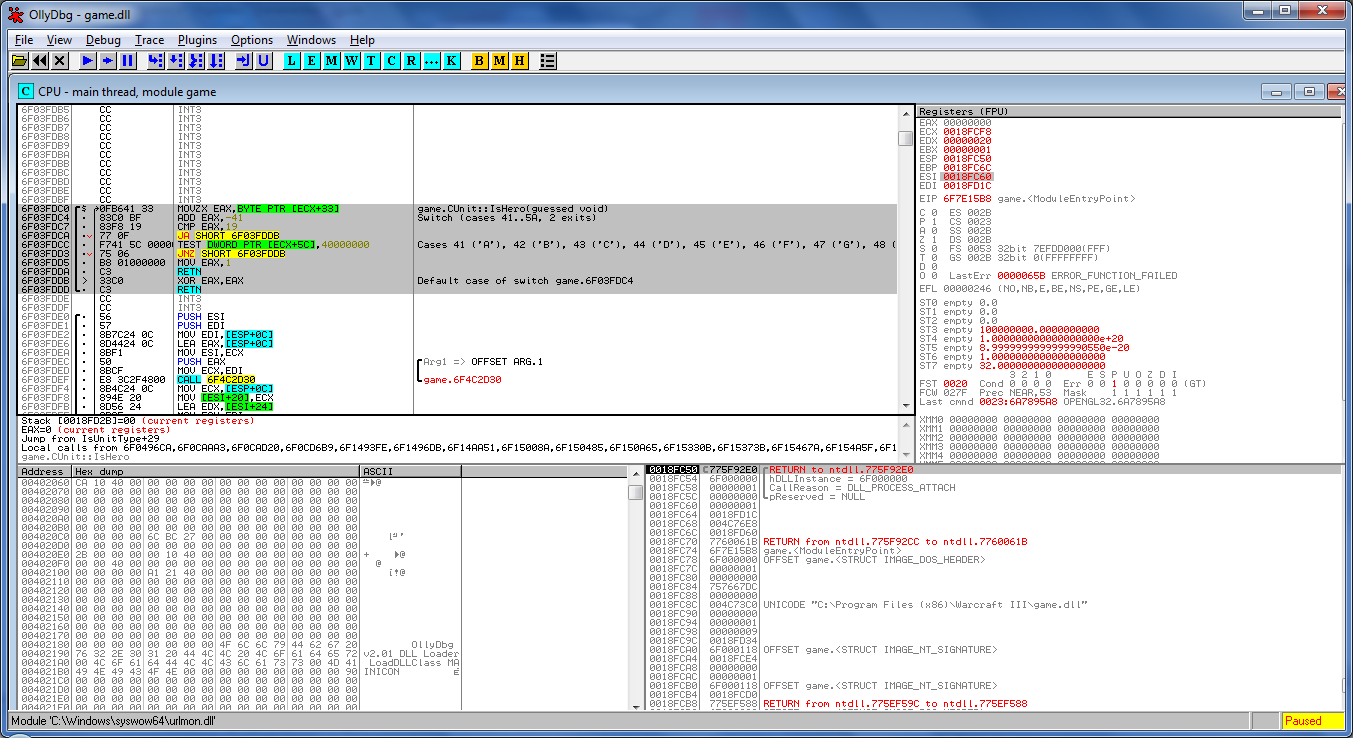
Task: Open the Debug menu
Action: point(103,40)
